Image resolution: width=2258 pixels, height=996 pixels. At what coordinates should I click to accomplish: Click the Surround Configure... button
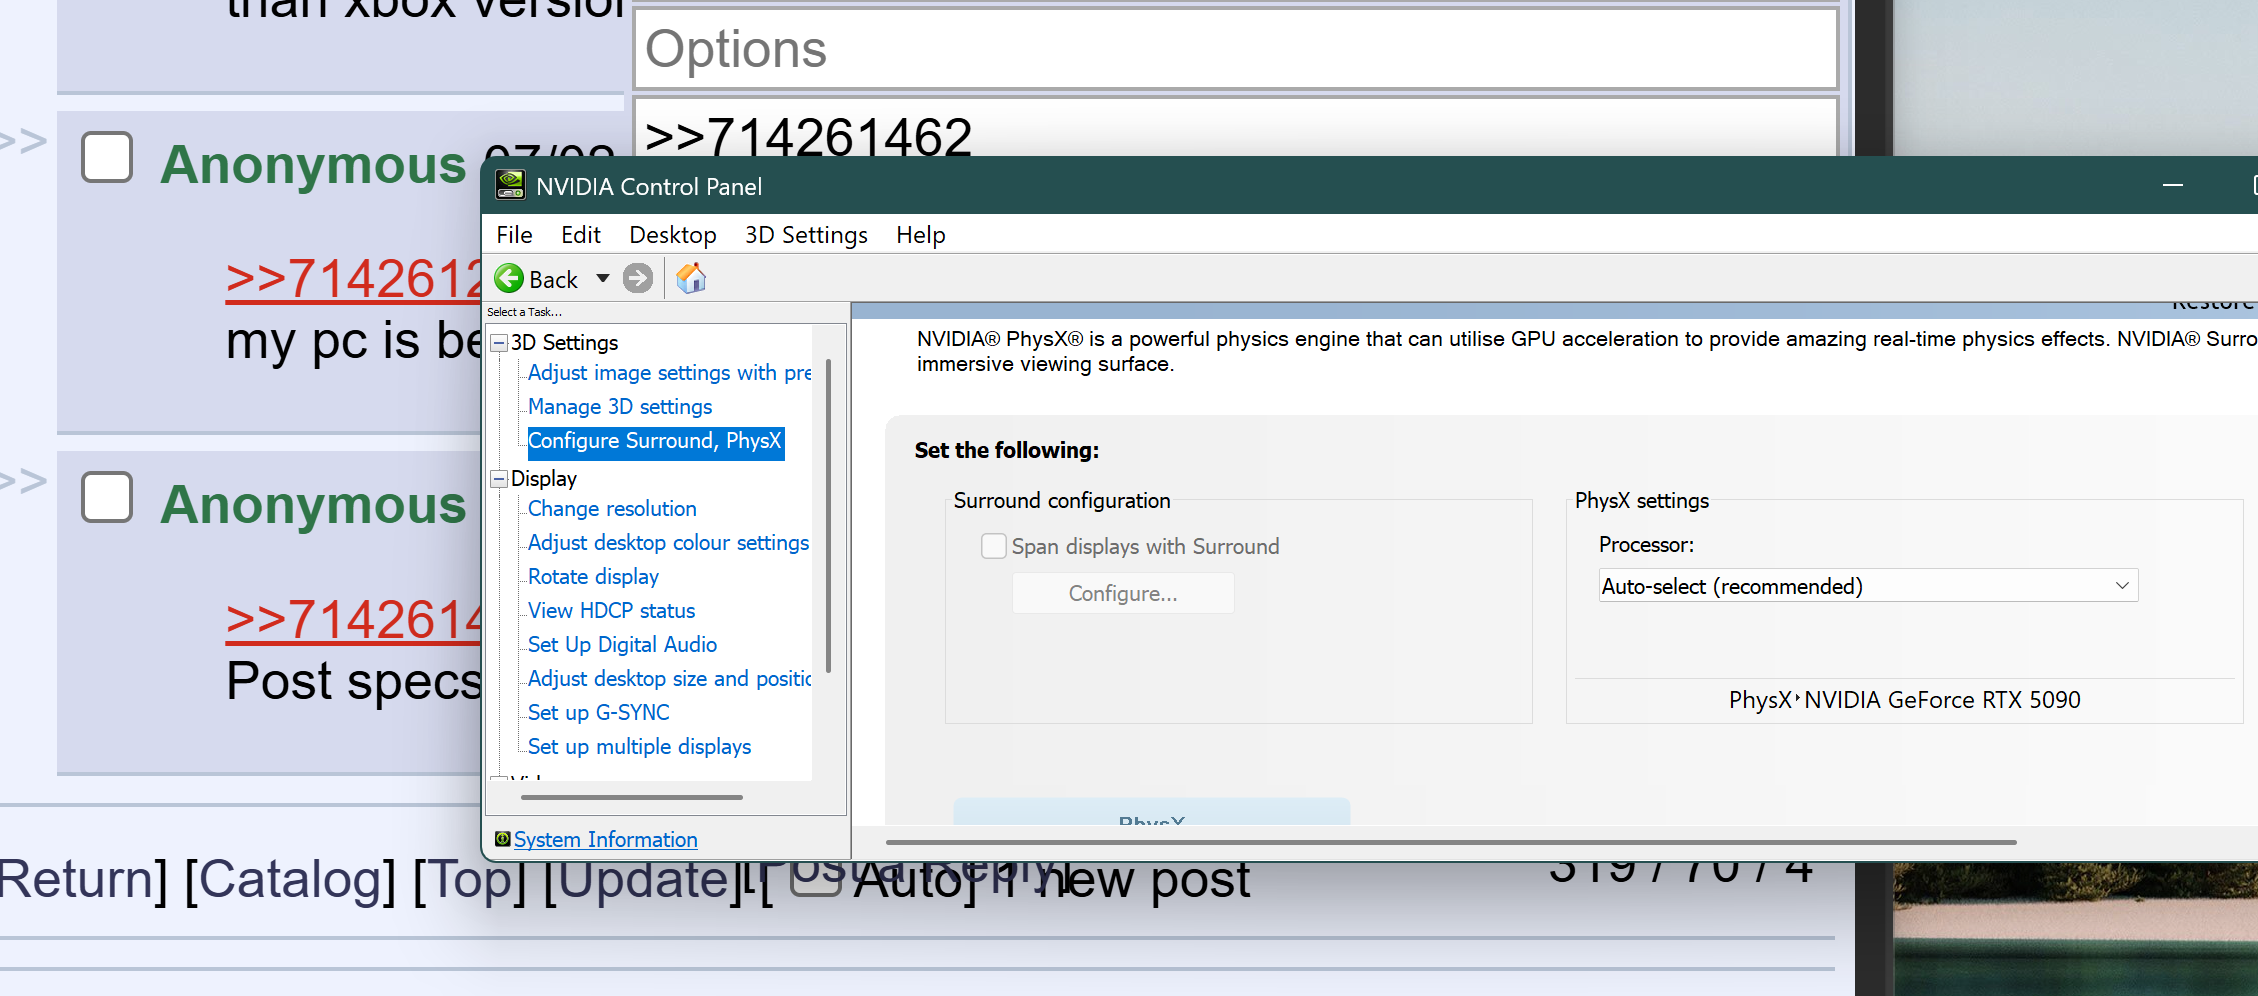[x=1123, y=593]
